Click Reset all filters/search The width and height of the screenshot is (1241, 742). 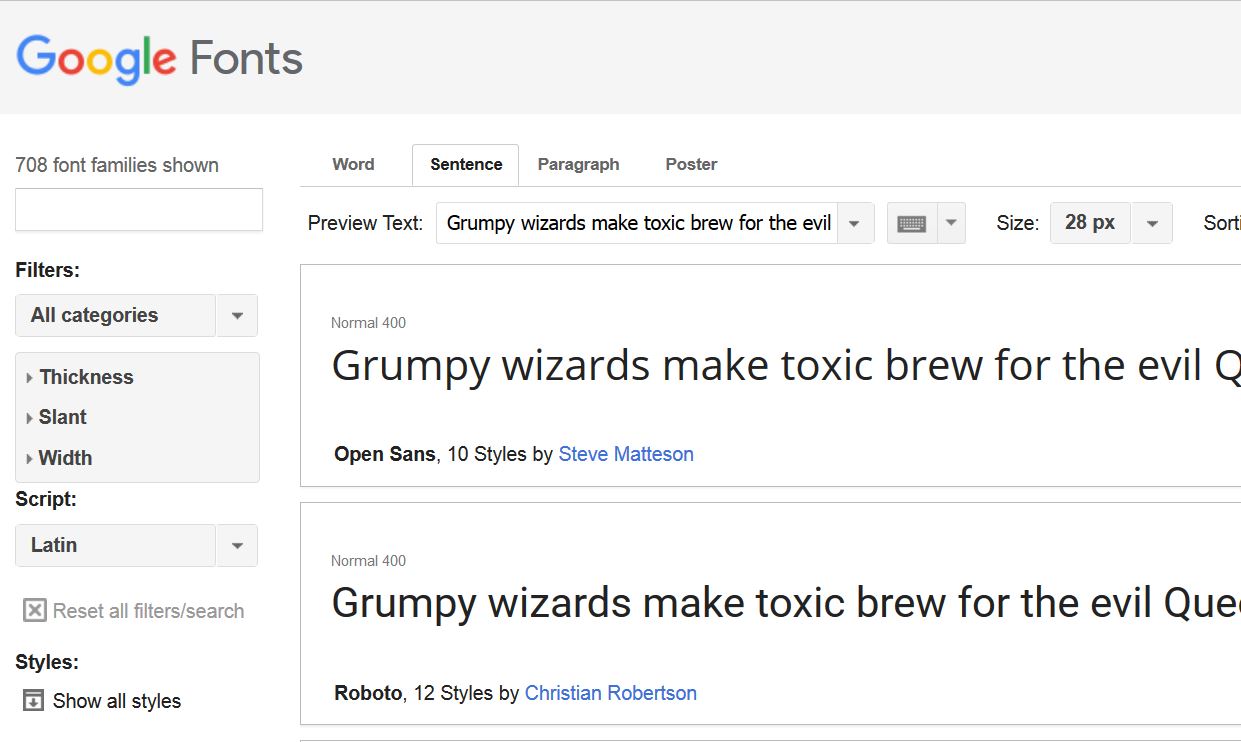[148, 611]
